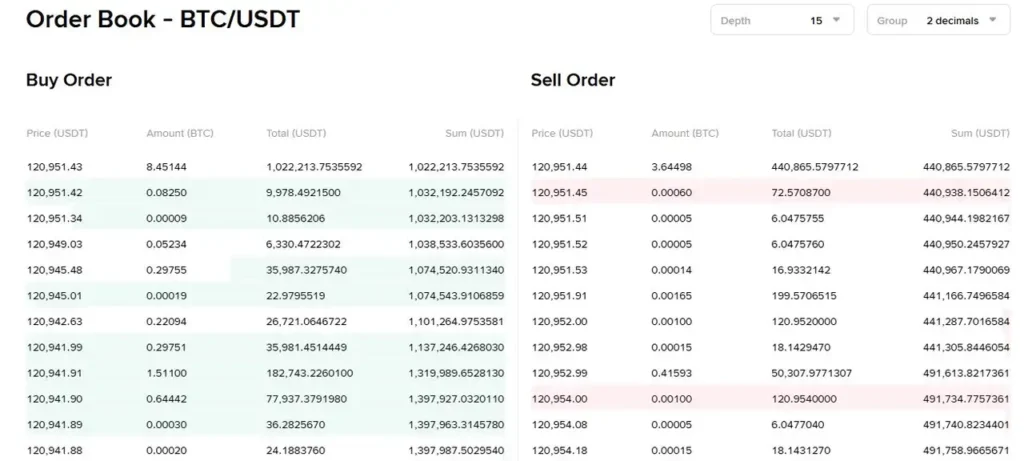Click Buy Order Amount (BTC) column header

click(180, 133)
